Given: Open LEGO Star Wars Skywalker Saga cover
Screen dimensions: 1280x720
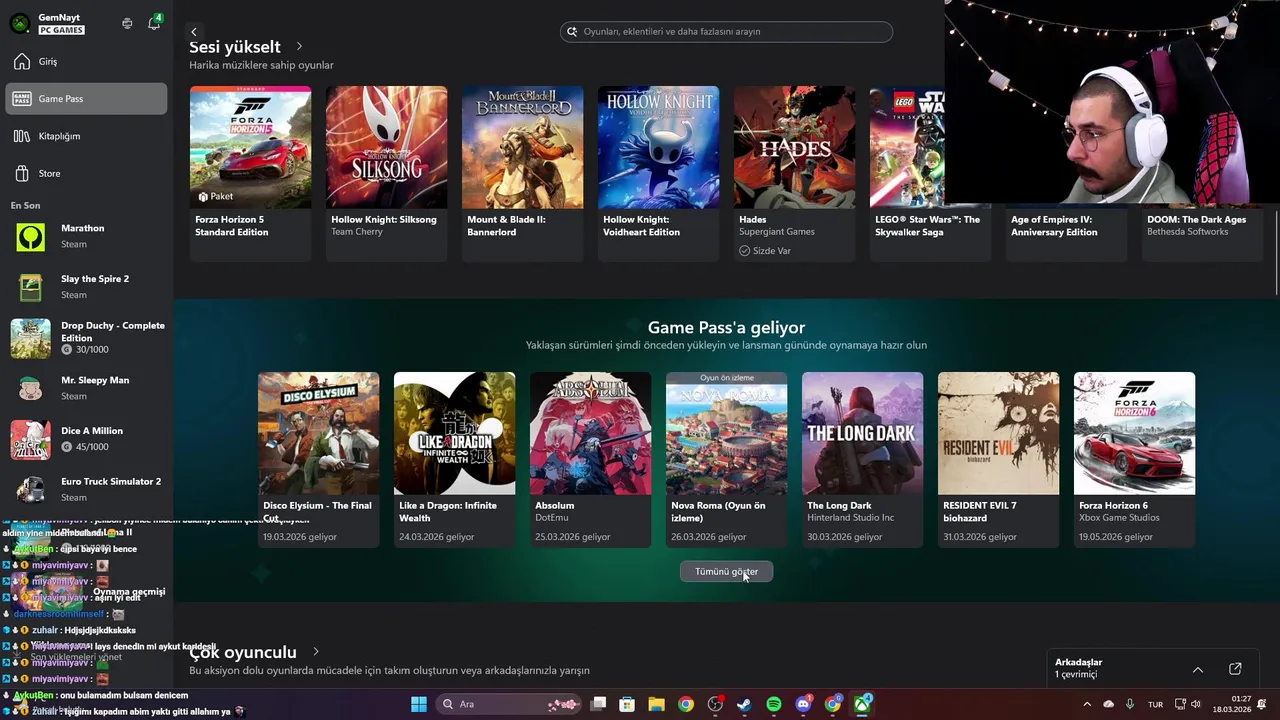Looking at the screenshot, I should click(x=907, y=147).
